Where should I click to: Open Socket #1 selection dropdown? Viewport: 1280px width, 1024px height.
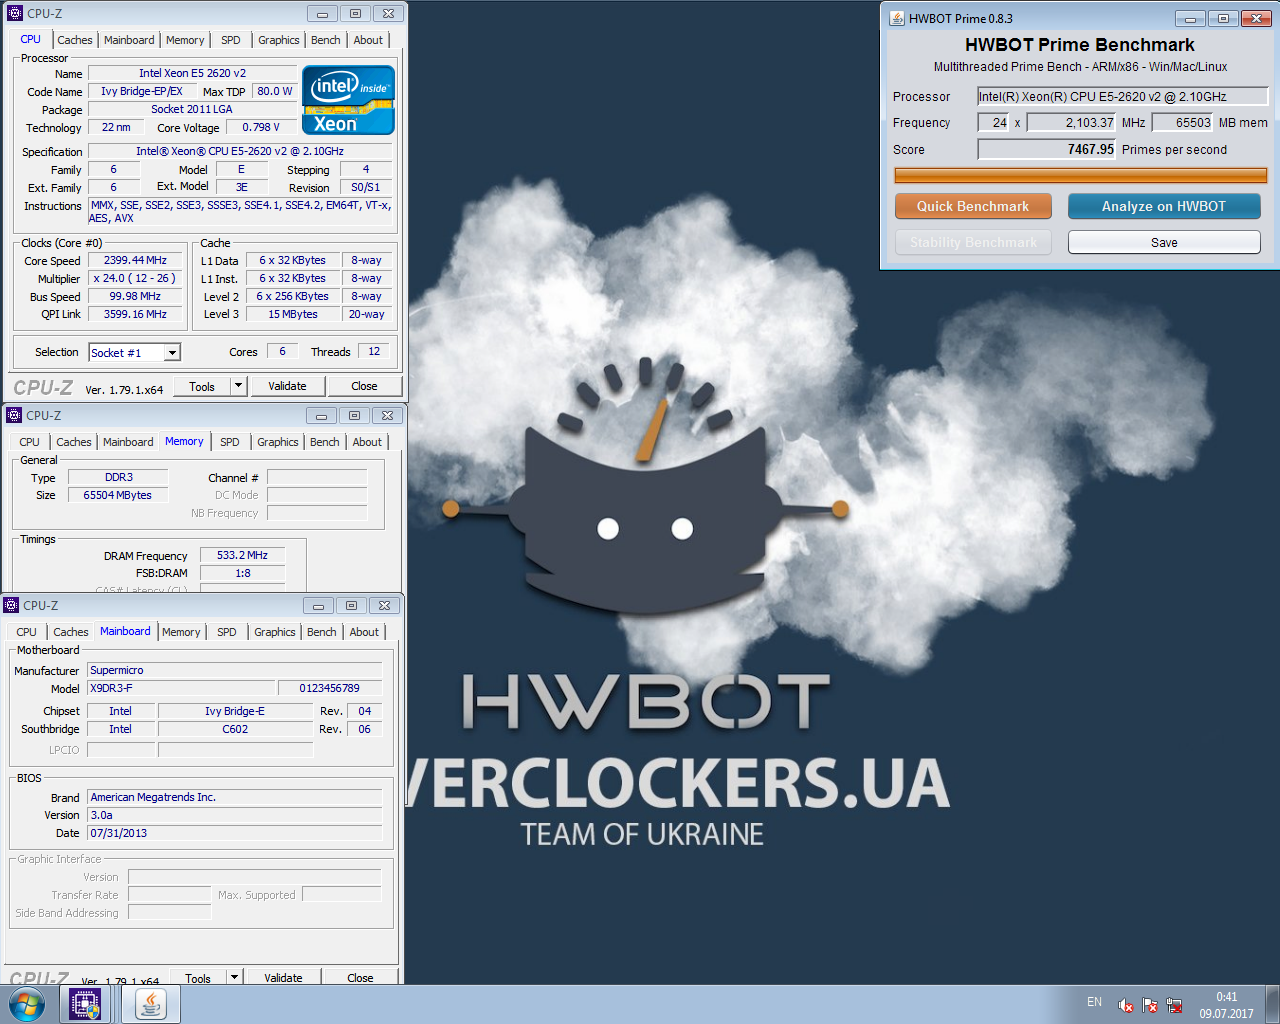click(x=173, y=352)
